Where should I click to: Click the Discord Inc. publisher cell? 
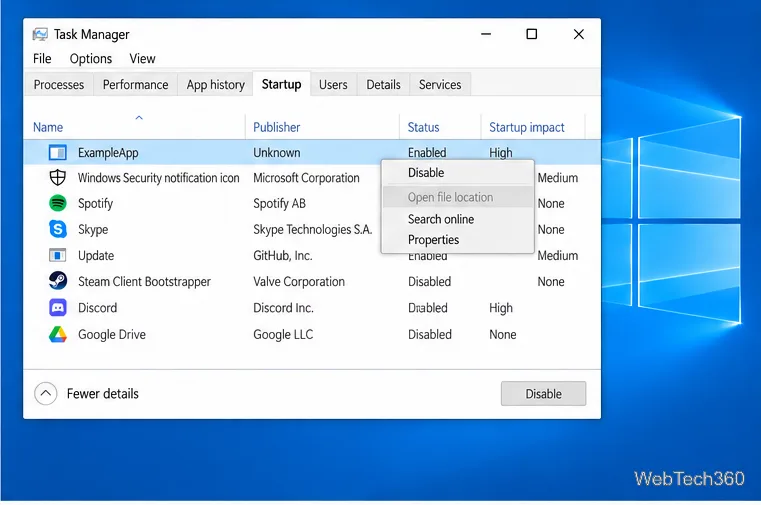283,308
